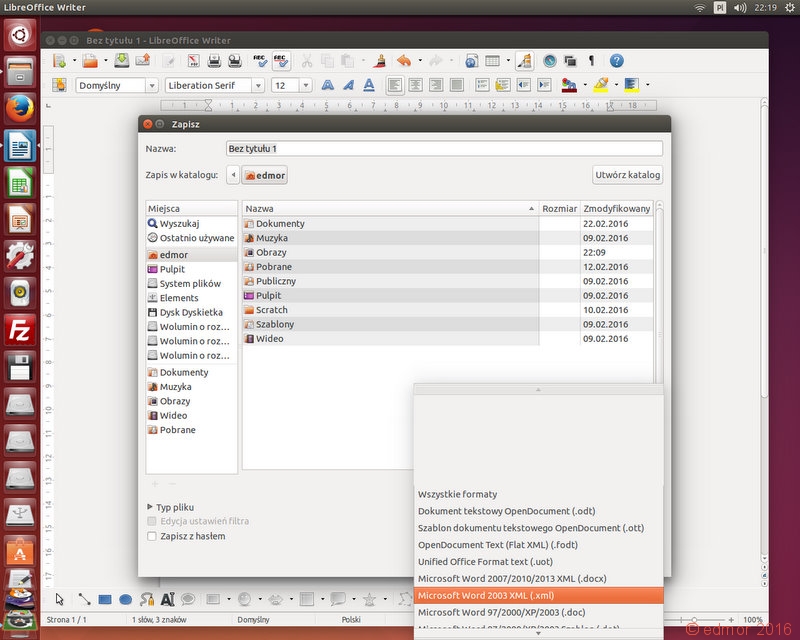Toggle formatting marks pilcrow icon

tap(591, 61)
